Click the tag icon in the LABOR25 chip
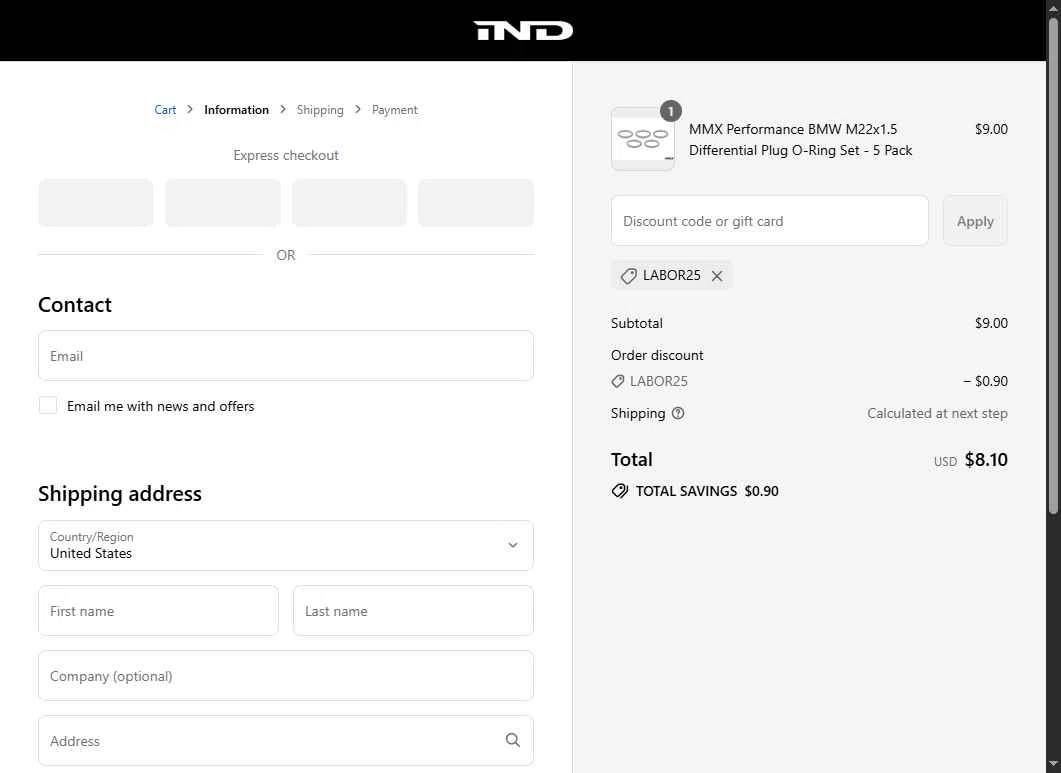1061x773 pixels. (629, 275)
